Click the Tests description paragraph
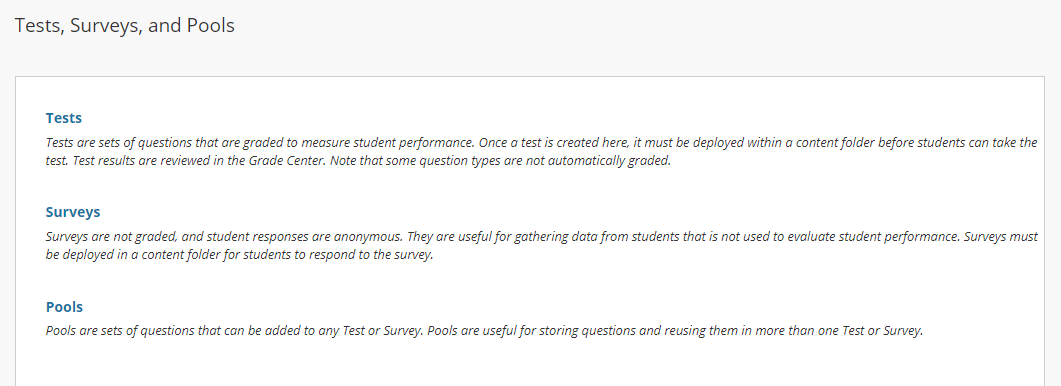Image resolution: width=1061 pixels, height=386 pixels. [x=541, y=153]
